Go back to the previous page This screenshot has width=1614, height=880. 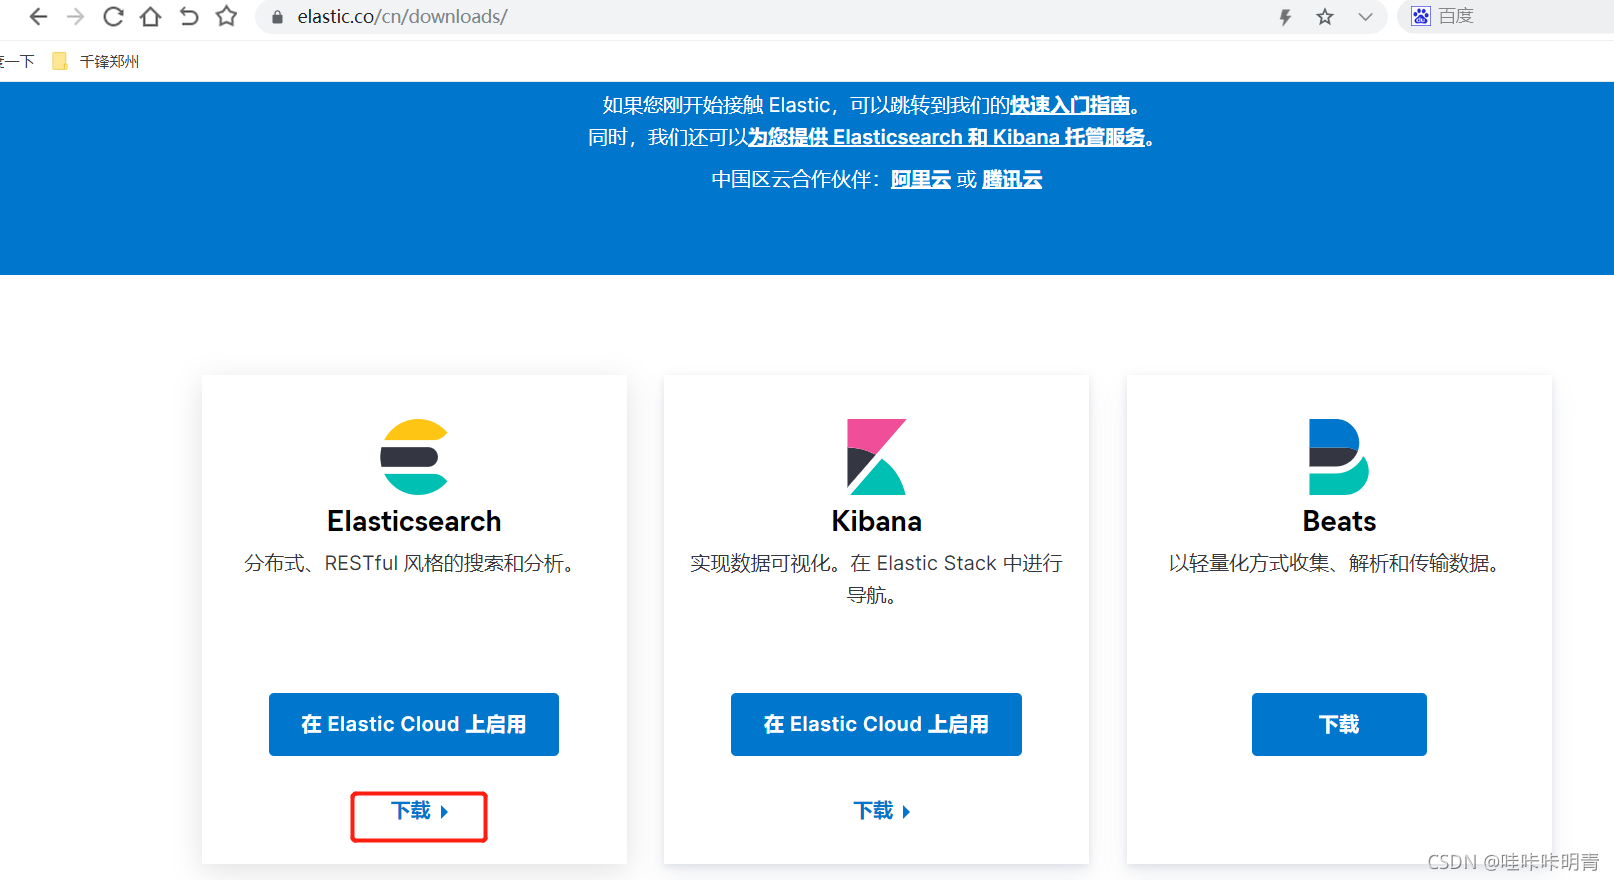[x=38, y=16]
